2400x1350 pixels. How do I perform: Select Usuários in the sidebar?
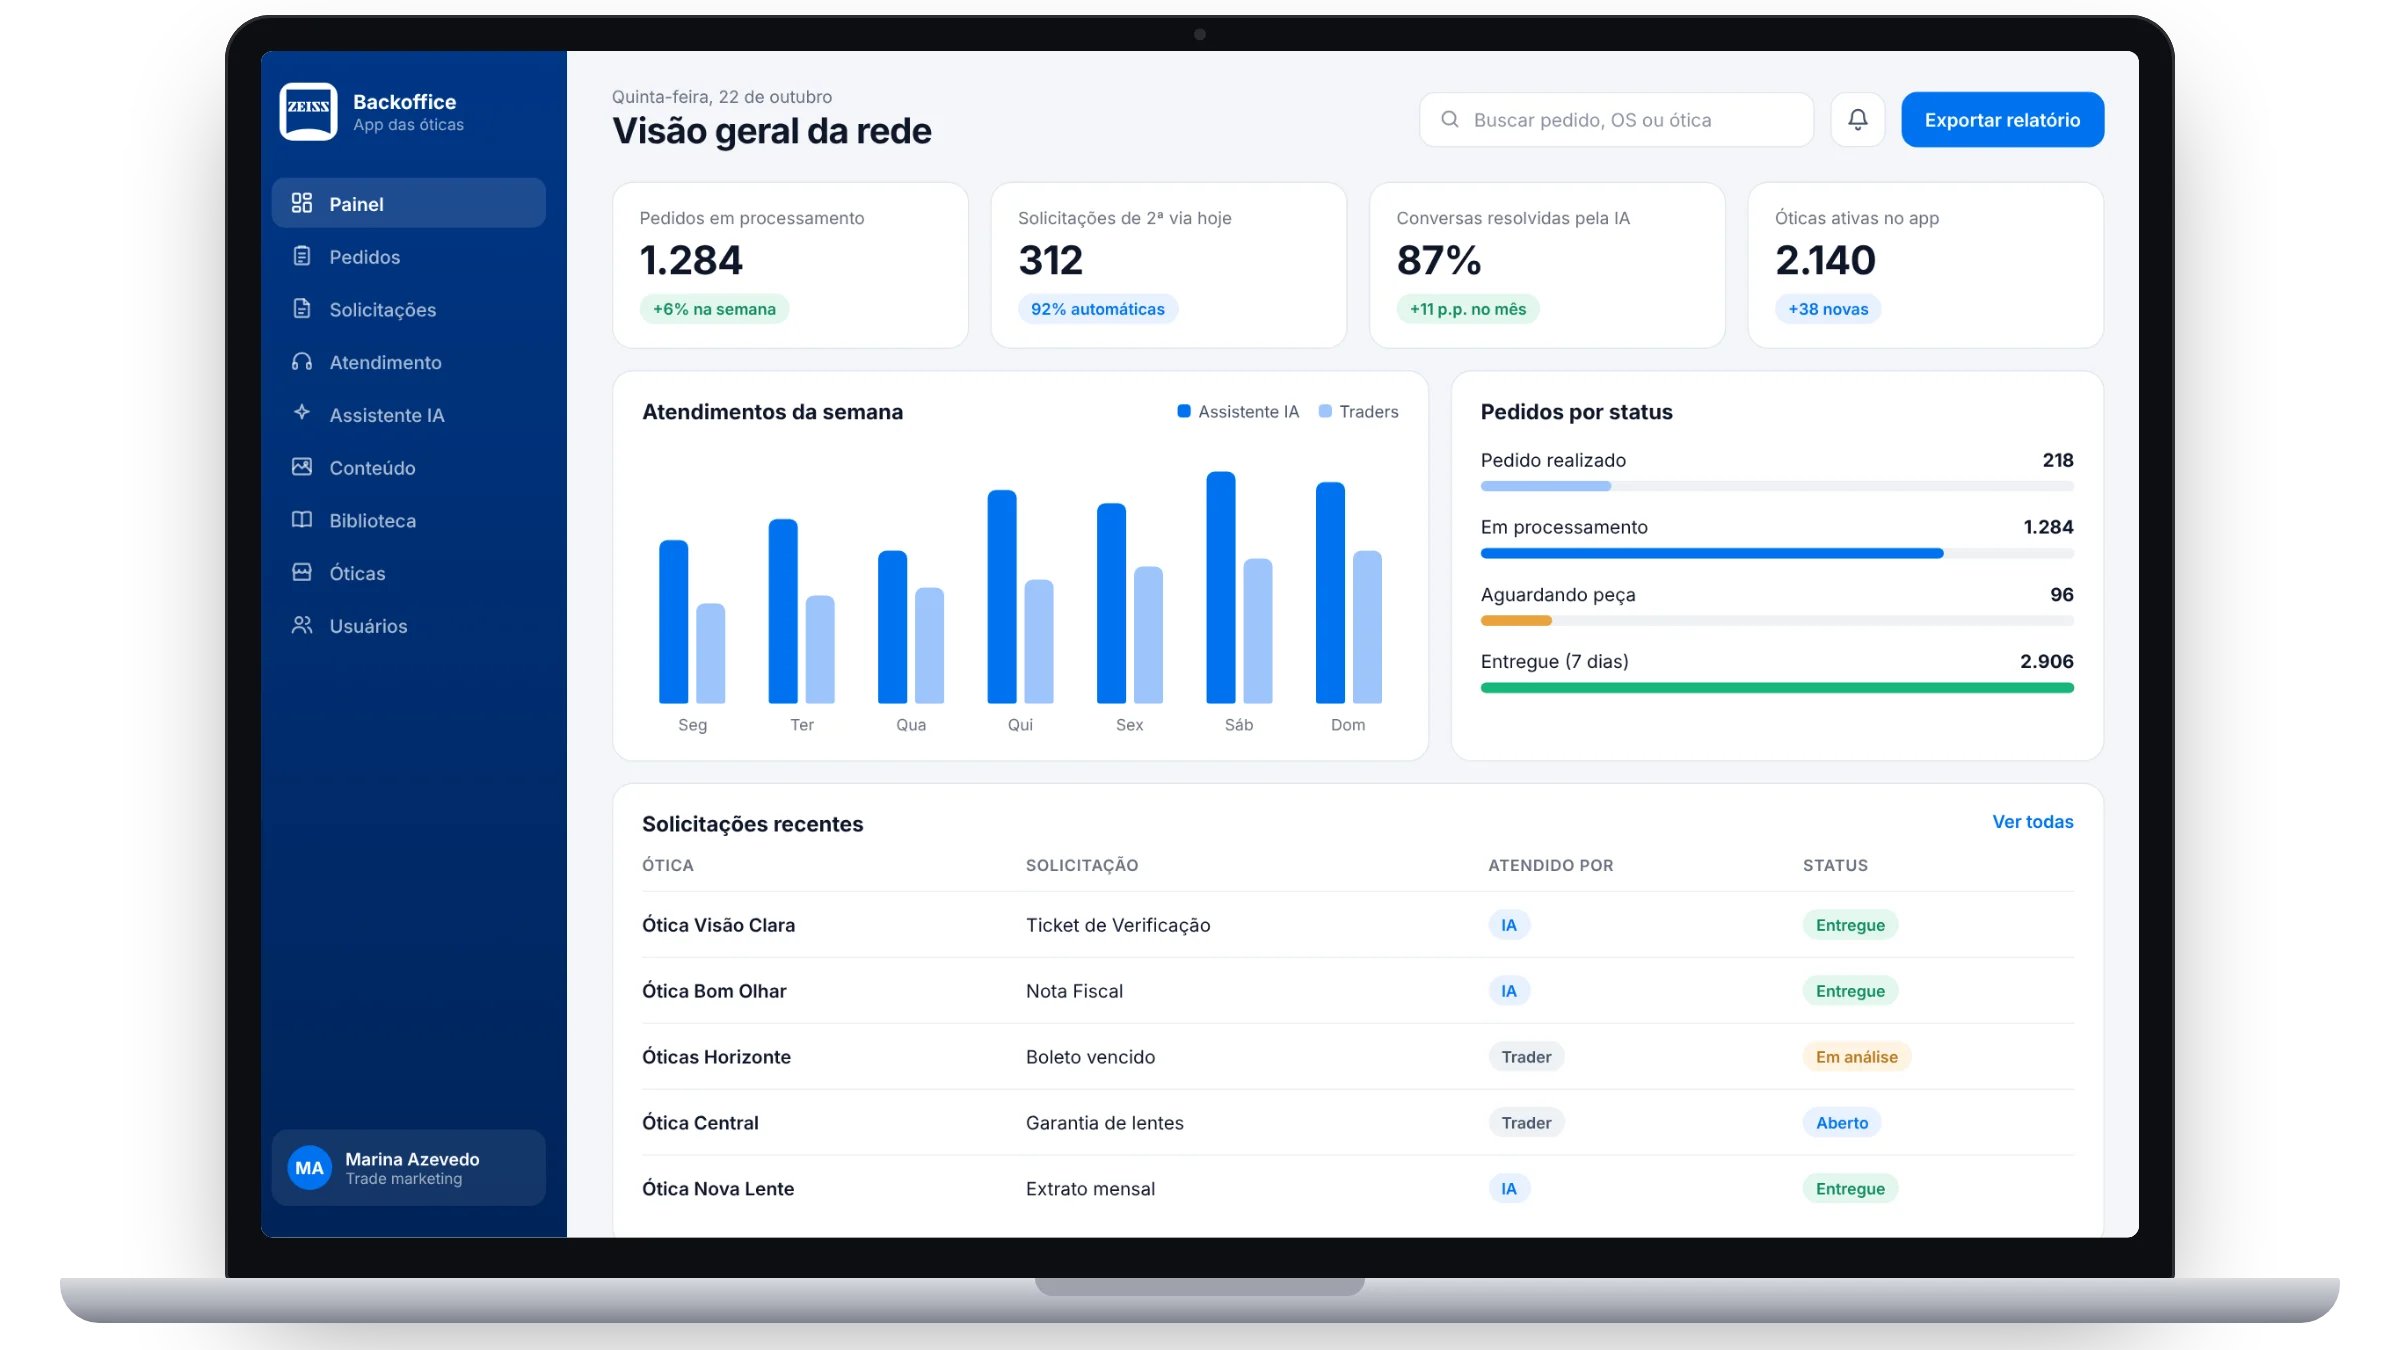408,626
